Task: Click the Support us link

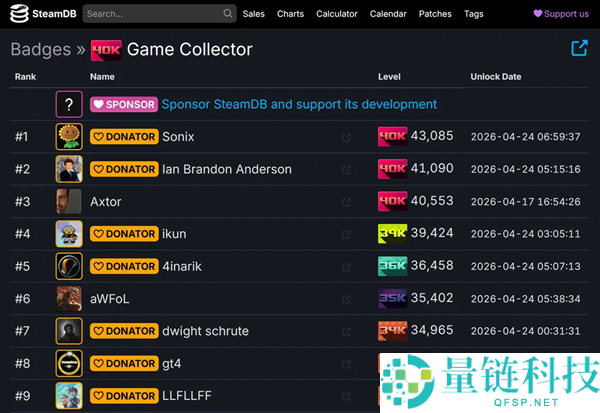Action: point(561,14)
